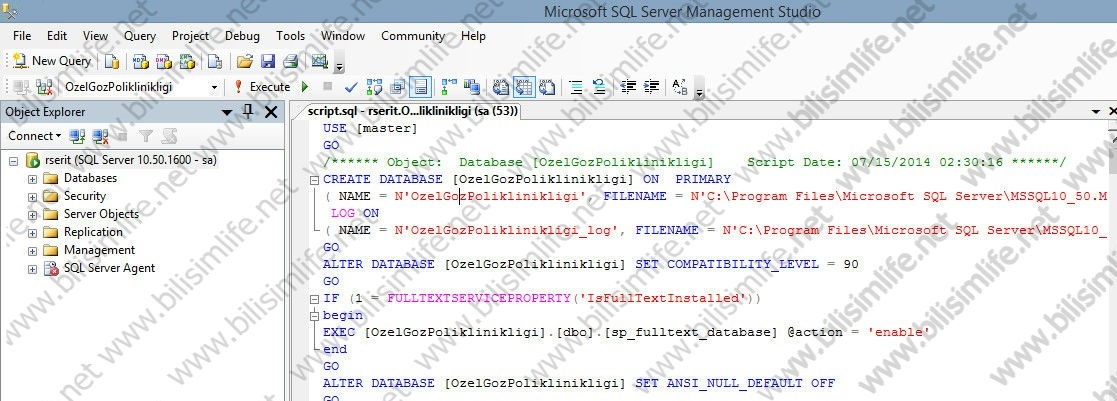The width and height of the screenshot is (1117, 401).
Task: Parse the query with the blue checkmark
Action: 350,87
